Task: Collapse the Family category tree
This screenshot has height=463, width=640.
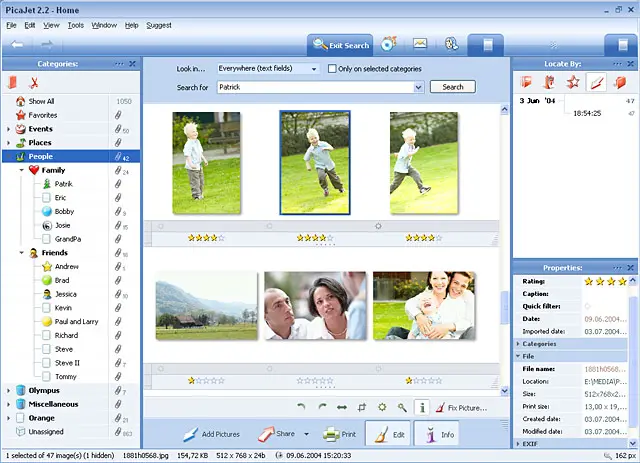Action: pyautogui.click(x=22, y=170)
